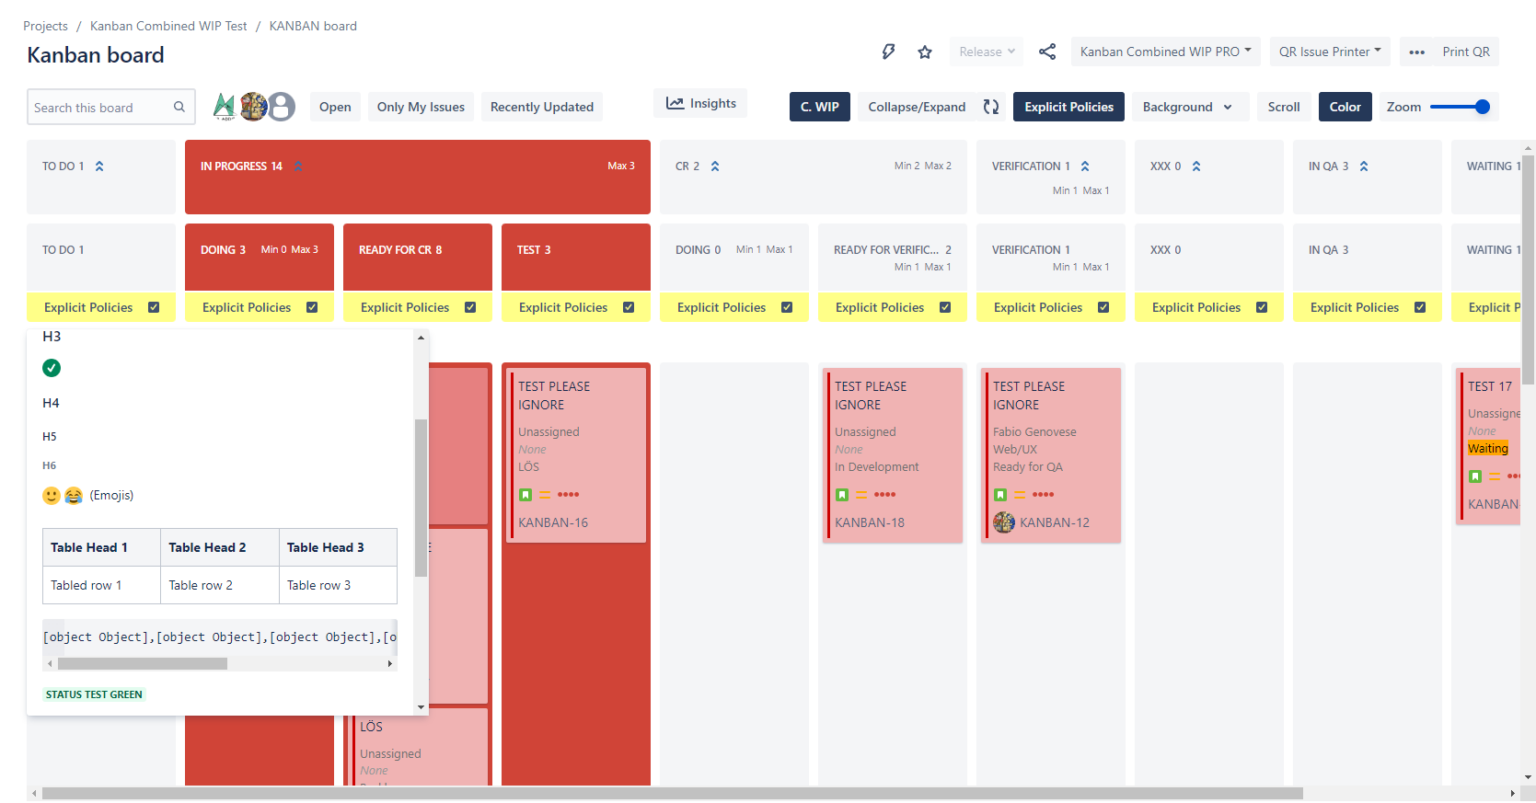Toggle Explicit Policies checkbox under TEST 3
1536x803 pixels.
pos(630,307)
